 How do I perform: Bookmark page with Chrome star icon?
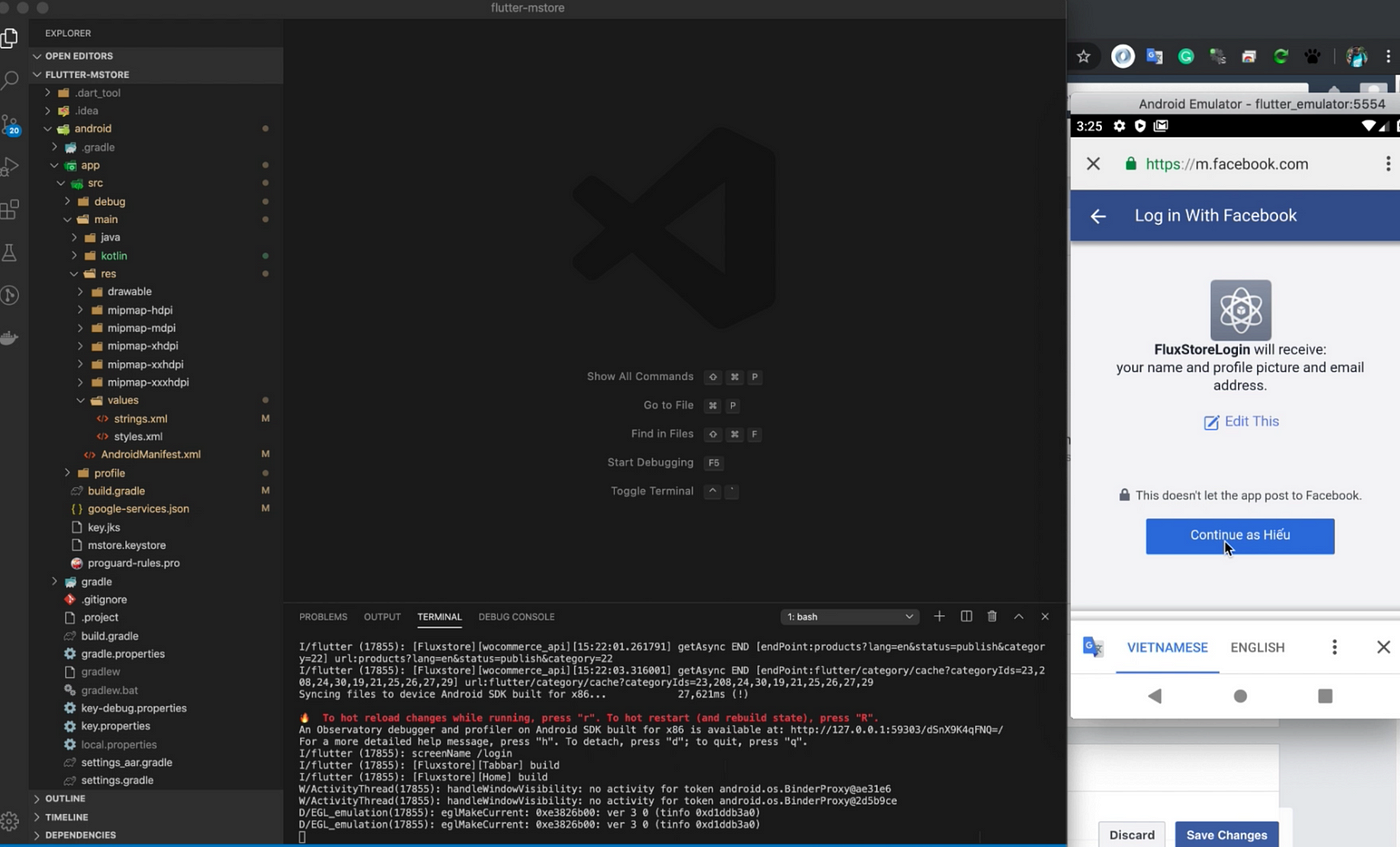point(1083,57)
